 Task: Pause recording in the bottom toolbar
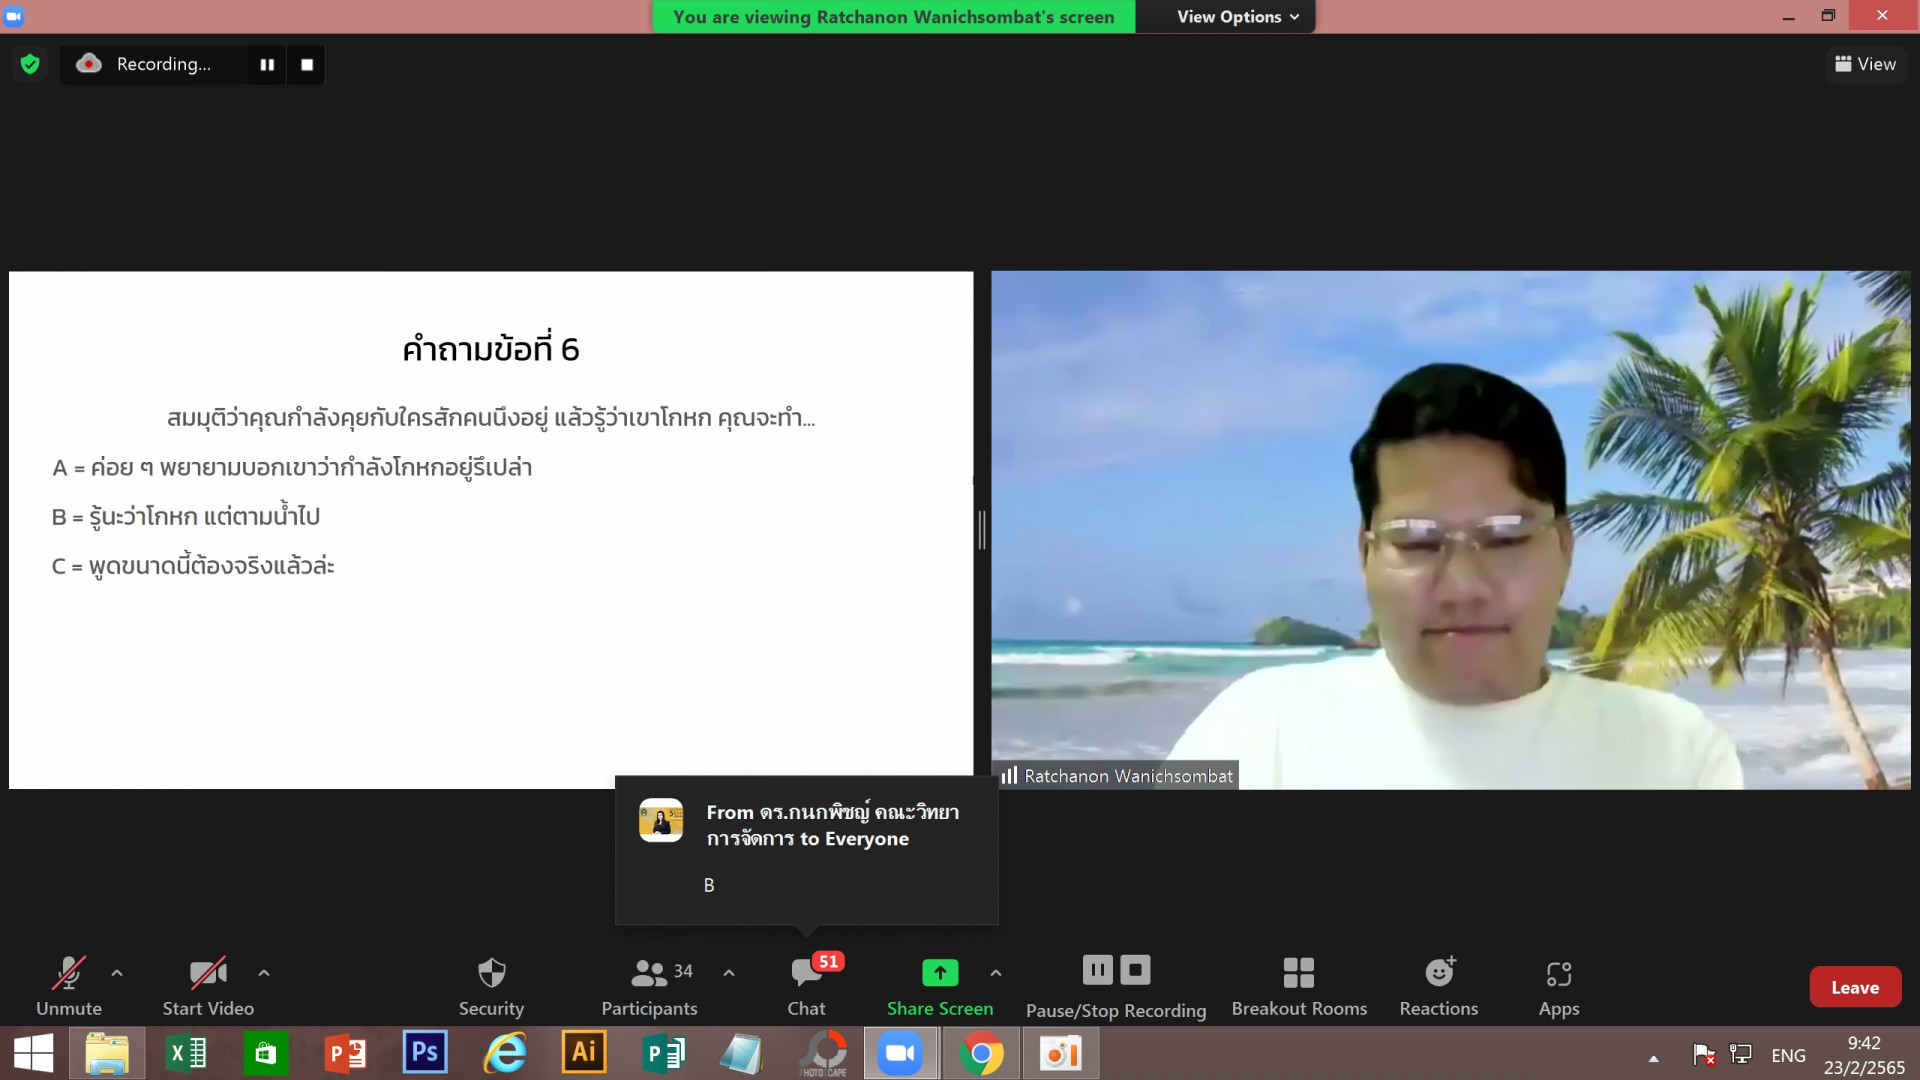tap(1097, 970)
